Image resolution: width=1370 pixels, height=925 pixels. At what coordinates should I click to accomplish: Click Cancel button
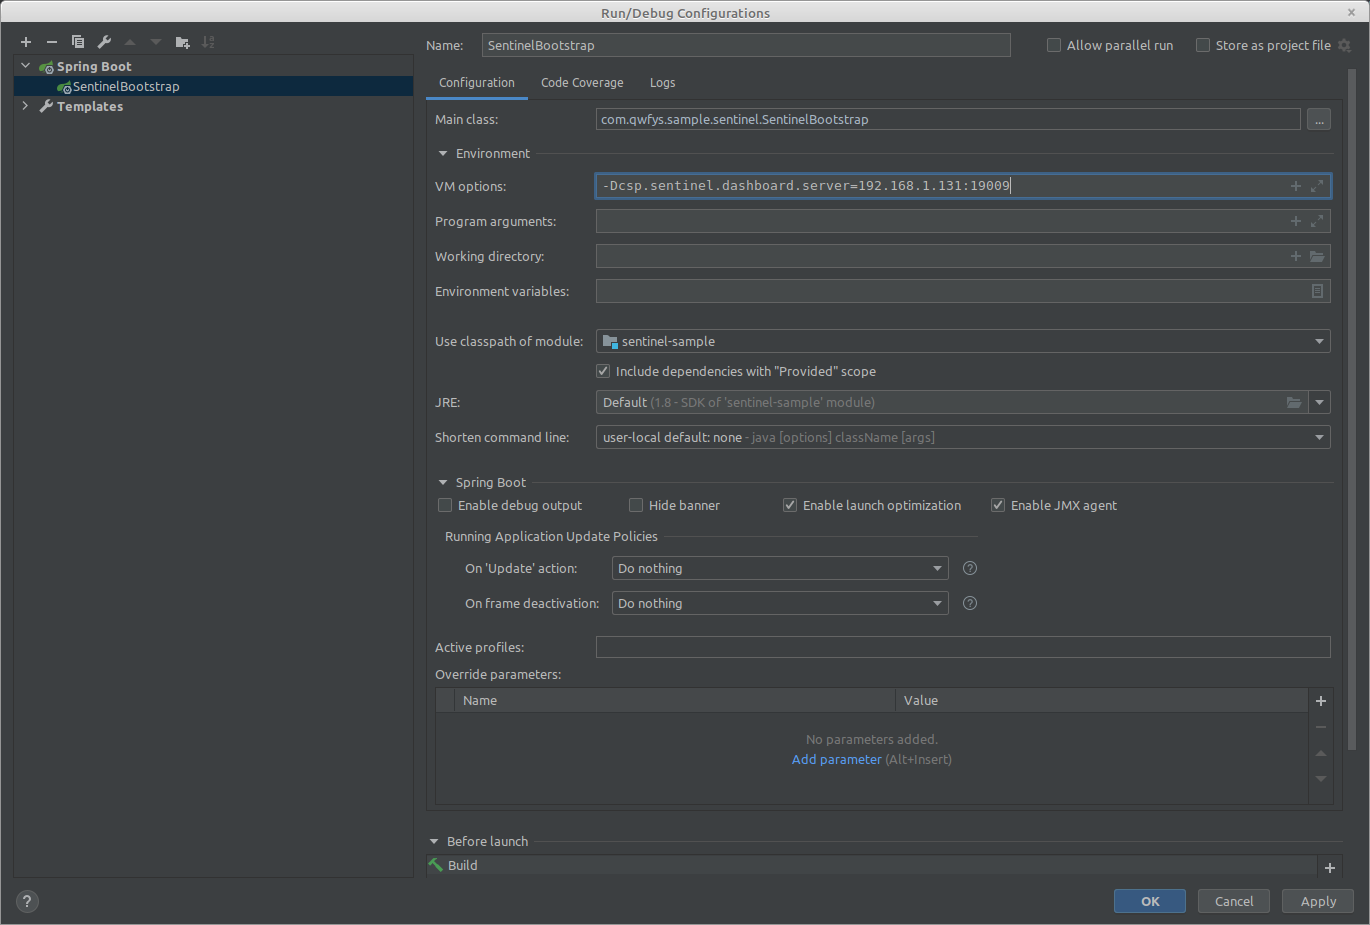click(x=1234, y=901)
